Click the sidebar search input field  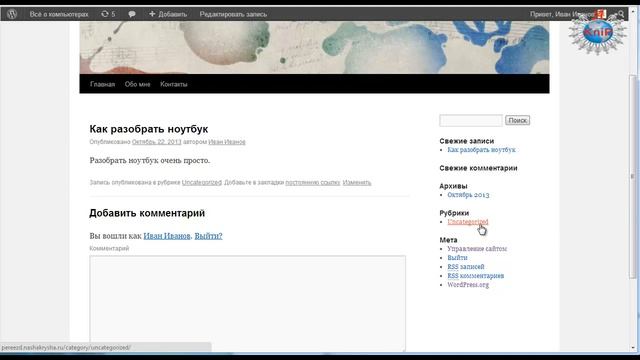point(471,120)
